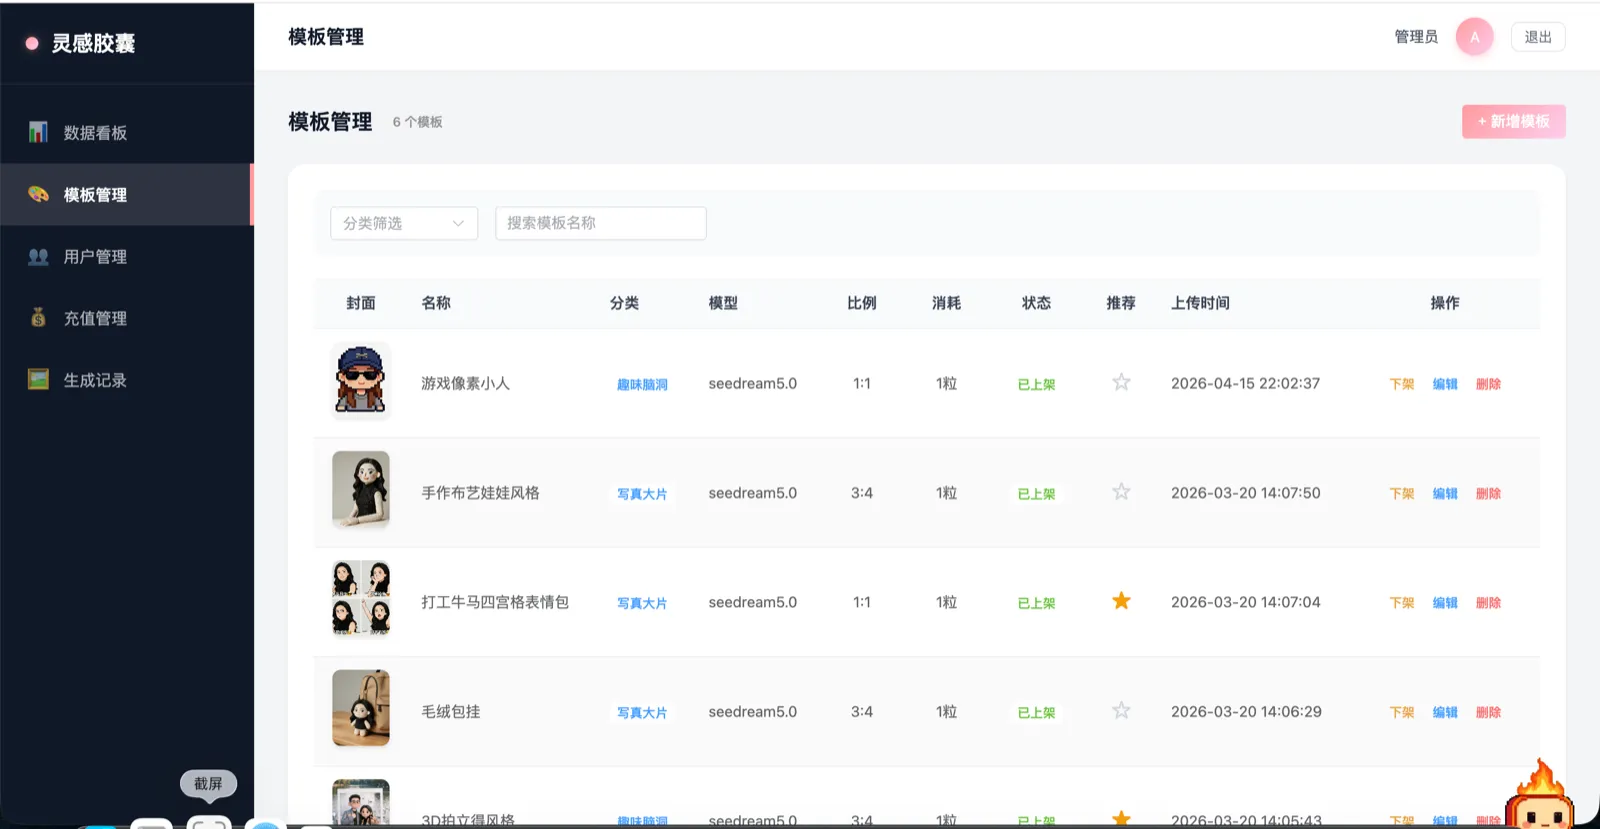Image resolution: width=1600 pixels, height=829 pixels.
Task: Open 充值管理 in the sidebar
Action: click(127, 318)
